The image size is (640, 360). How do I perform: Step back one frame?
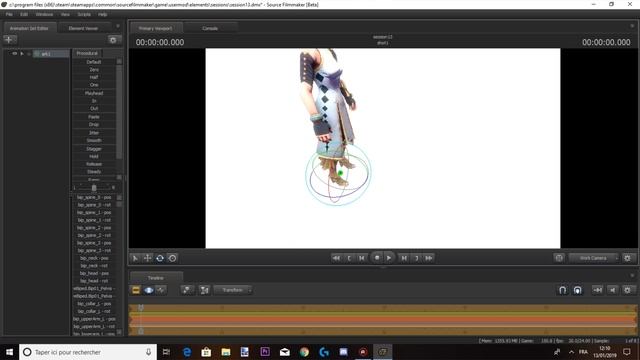[362, 258]
